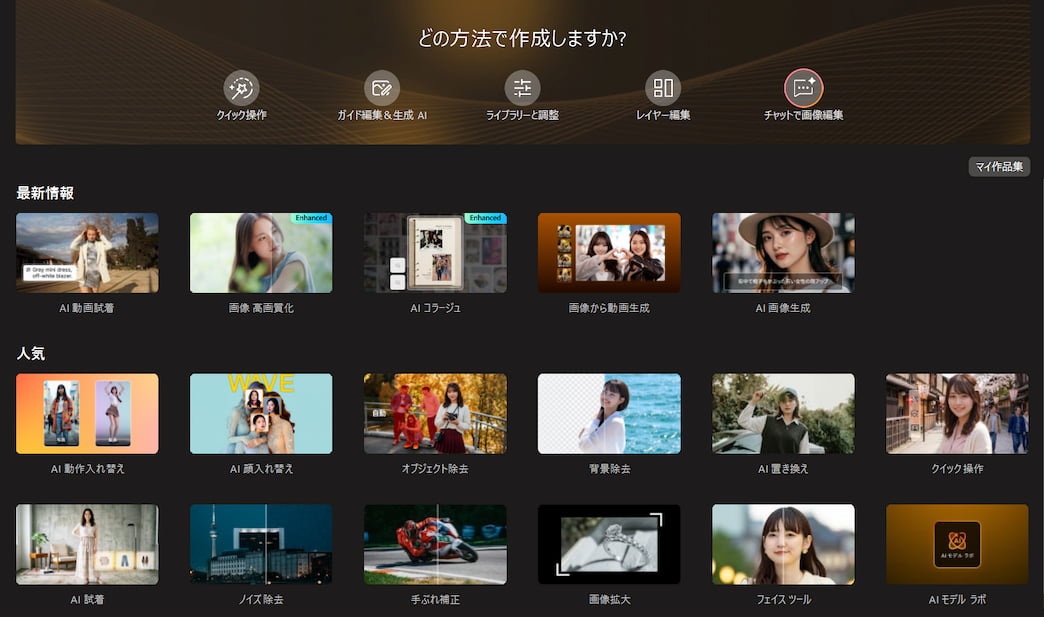Click the AI 動作入れ替え caption
This screenshot has width=1044, height=617.
(x=87, y=469)
